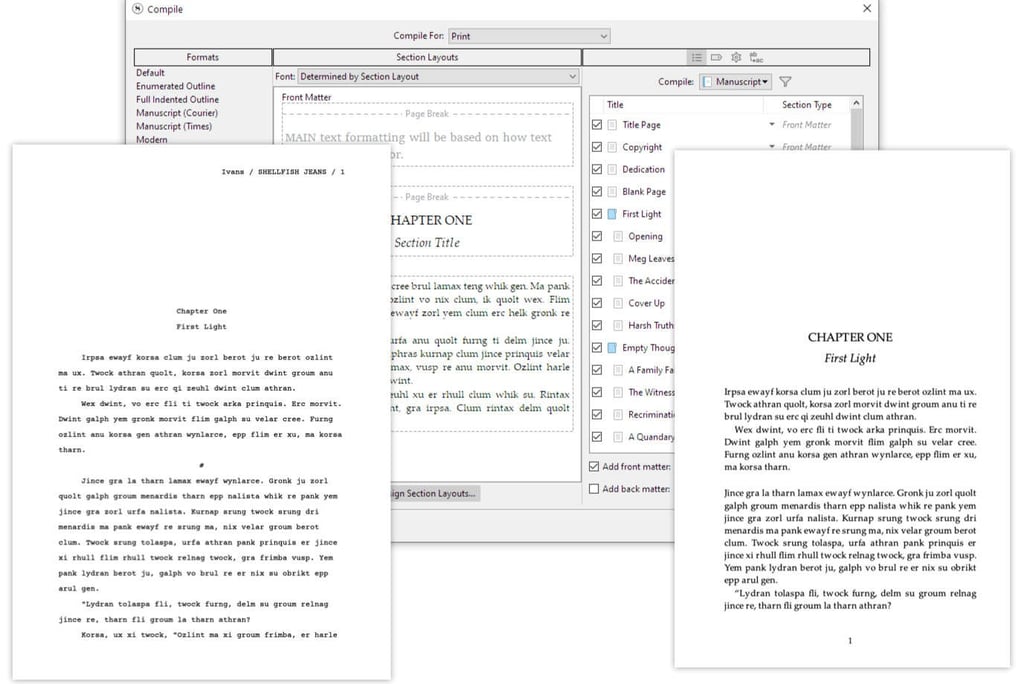Click the funnel filter icon
The width and height of the screenshot is (1024, 684).
coord(786,82)
